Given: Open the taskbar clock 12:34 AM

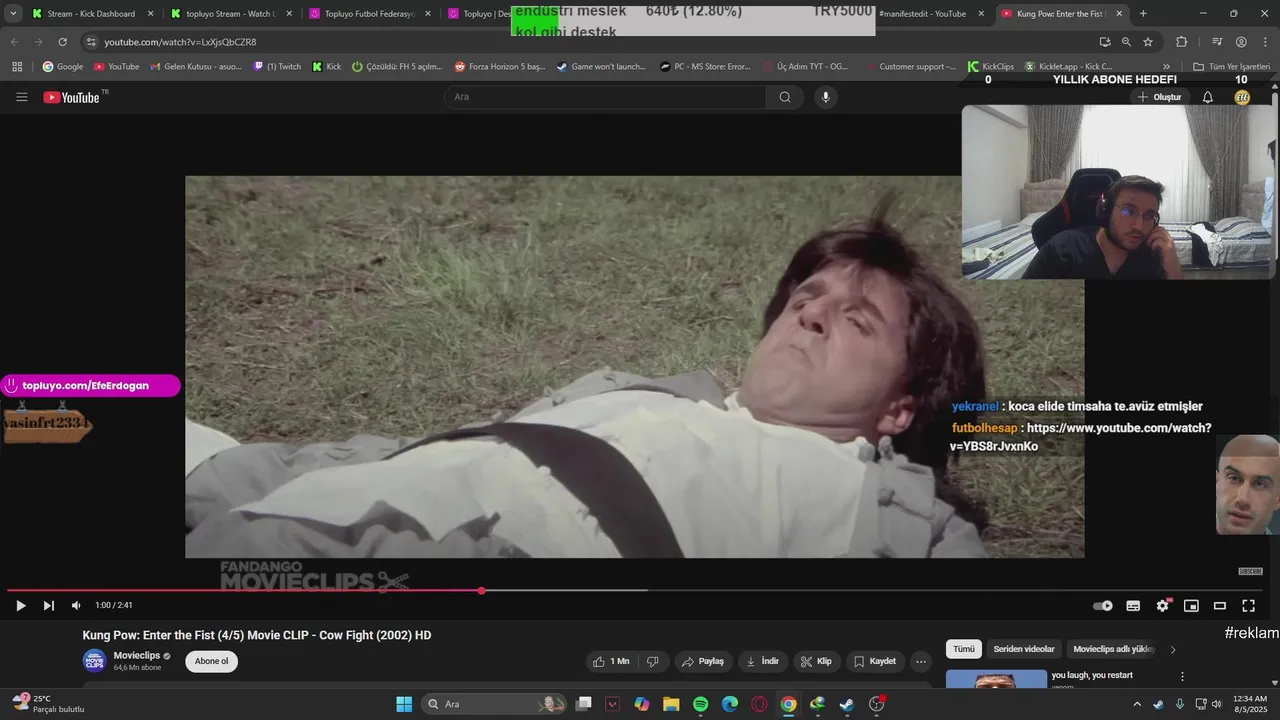Looking at the screenshot, I should tap(1250, 704).
